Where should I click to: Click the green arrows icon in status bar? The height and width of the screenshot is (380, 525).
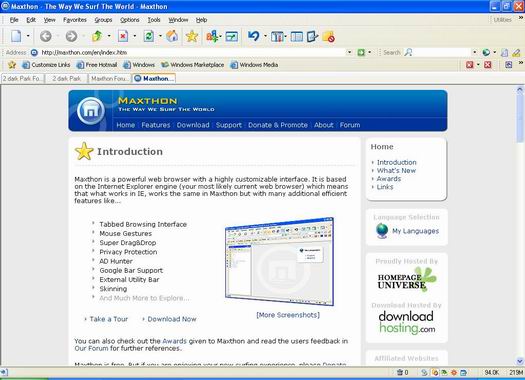click(x=444, y=372)
